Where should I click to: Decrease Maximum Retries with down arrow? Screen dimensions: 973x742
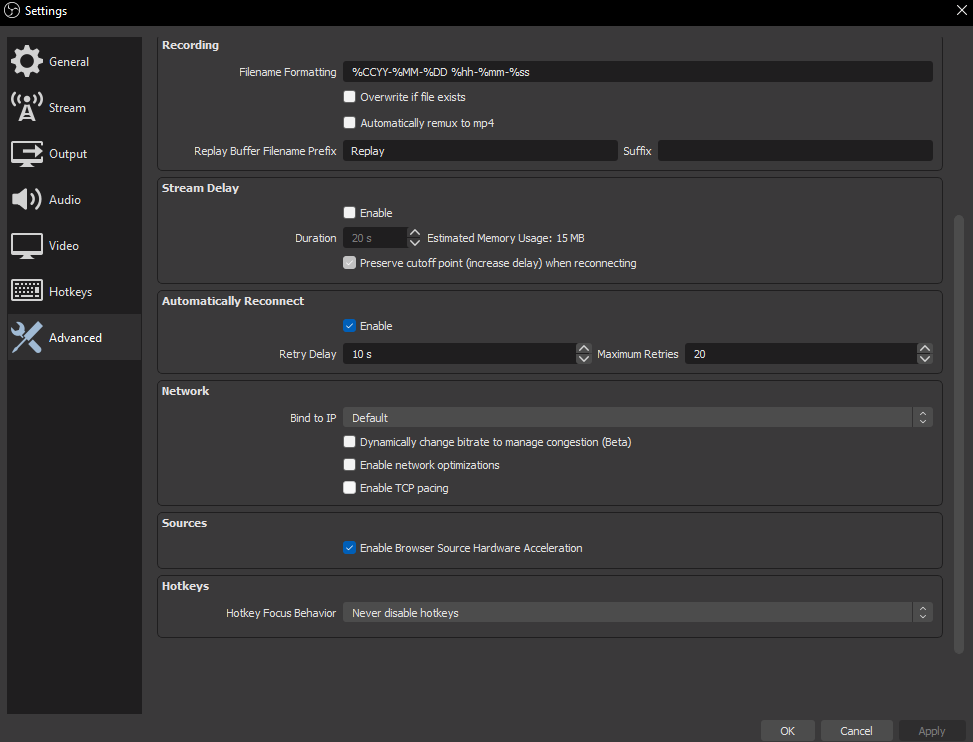coord(925,359)
